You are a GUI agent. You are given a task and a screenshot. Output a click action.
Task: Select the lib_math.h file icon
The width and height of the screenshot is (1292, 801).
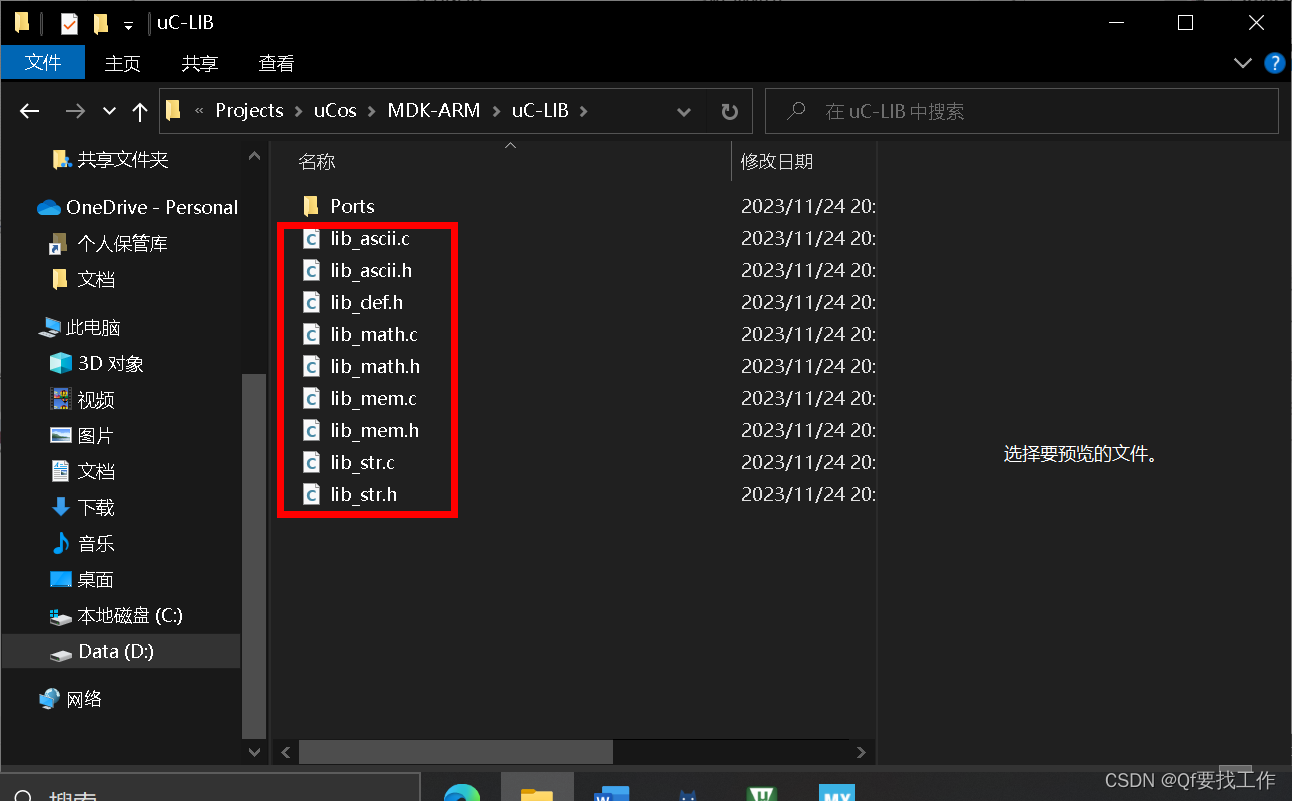click(311, 367)
